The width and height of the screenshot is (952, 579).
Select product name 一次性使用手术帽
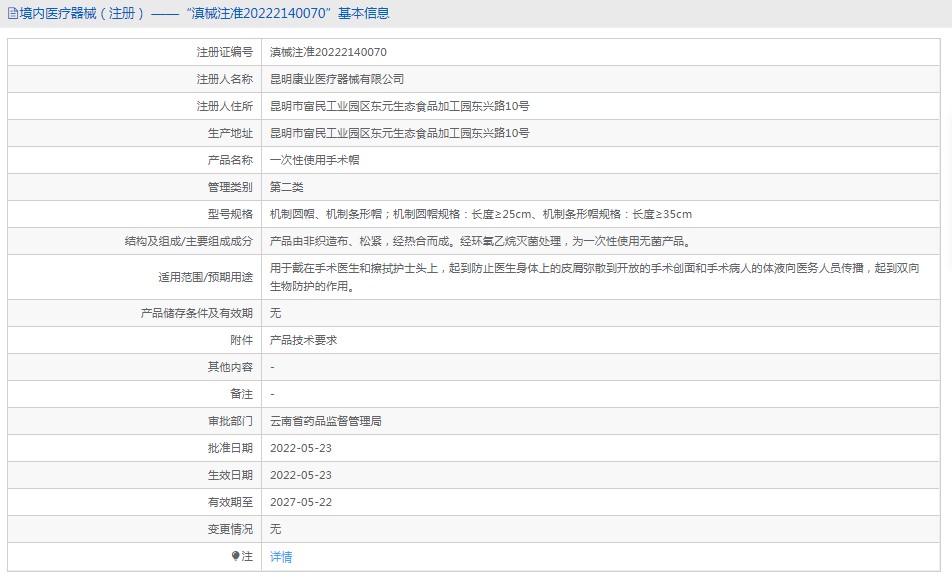[x=314, y=160]
